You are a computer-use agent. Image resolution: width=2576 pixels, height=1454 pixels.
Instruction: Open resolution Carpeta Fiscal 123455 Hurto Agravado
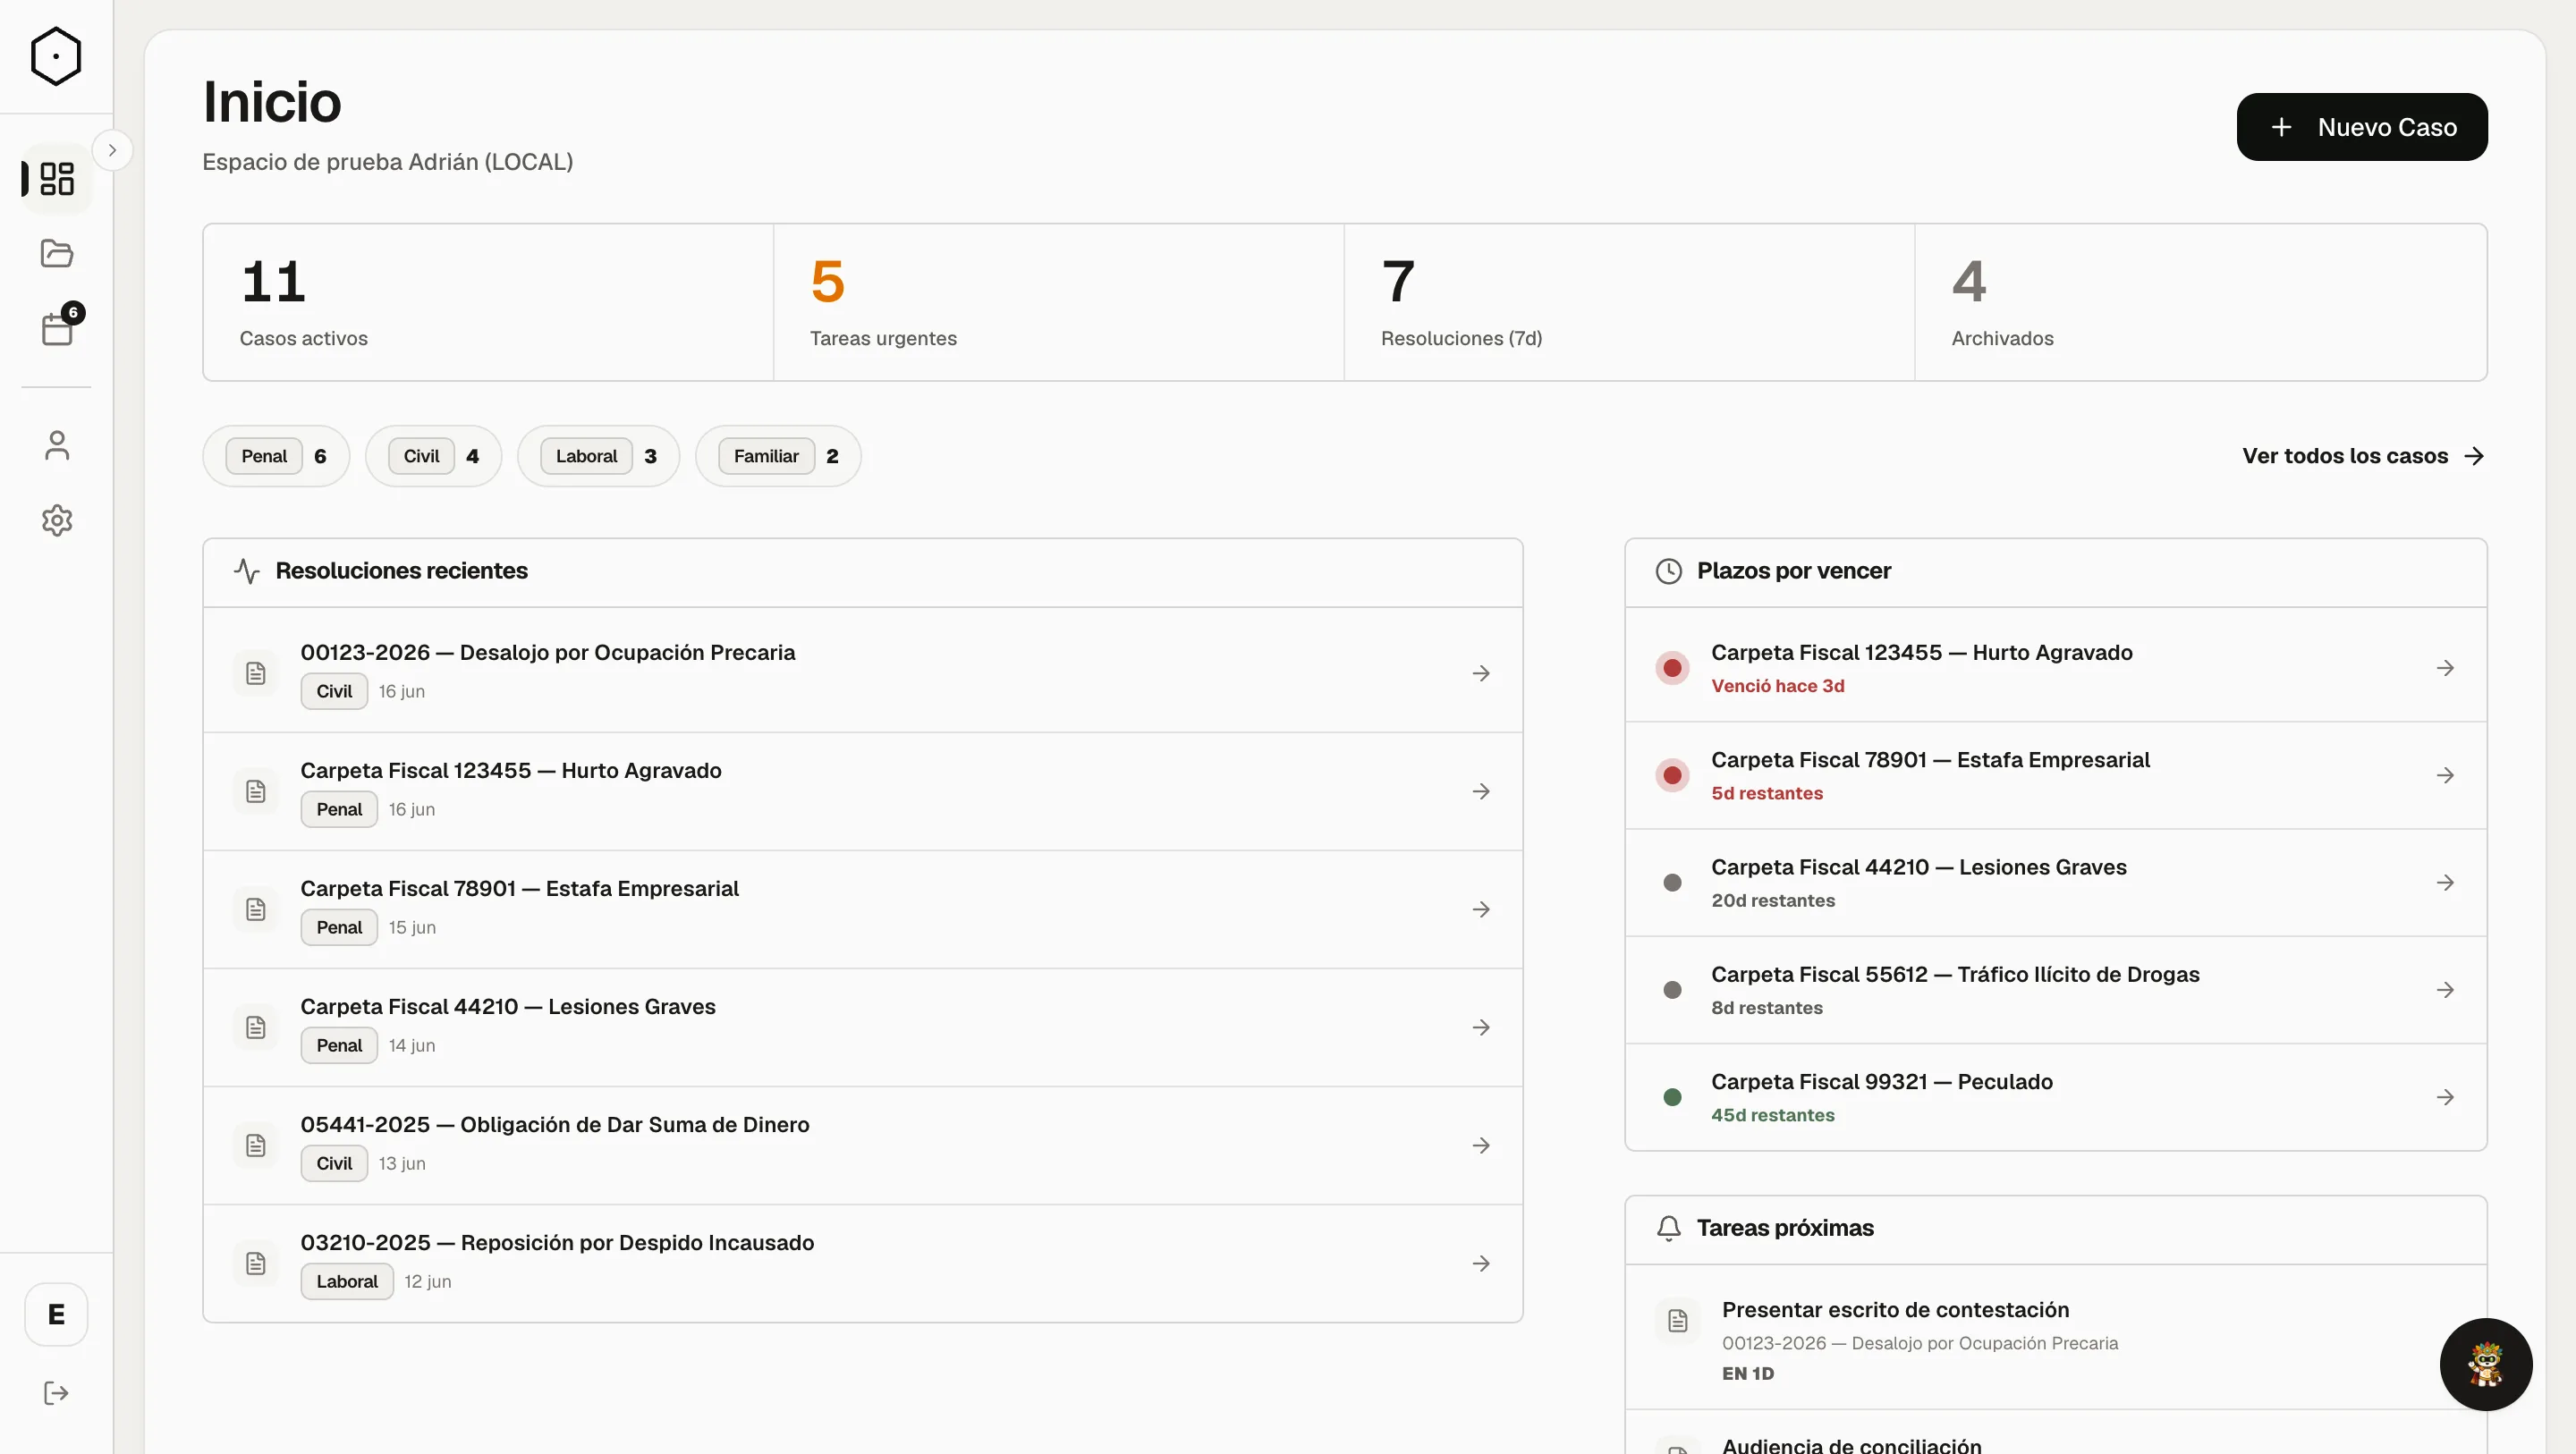click(x=862, y=791)
